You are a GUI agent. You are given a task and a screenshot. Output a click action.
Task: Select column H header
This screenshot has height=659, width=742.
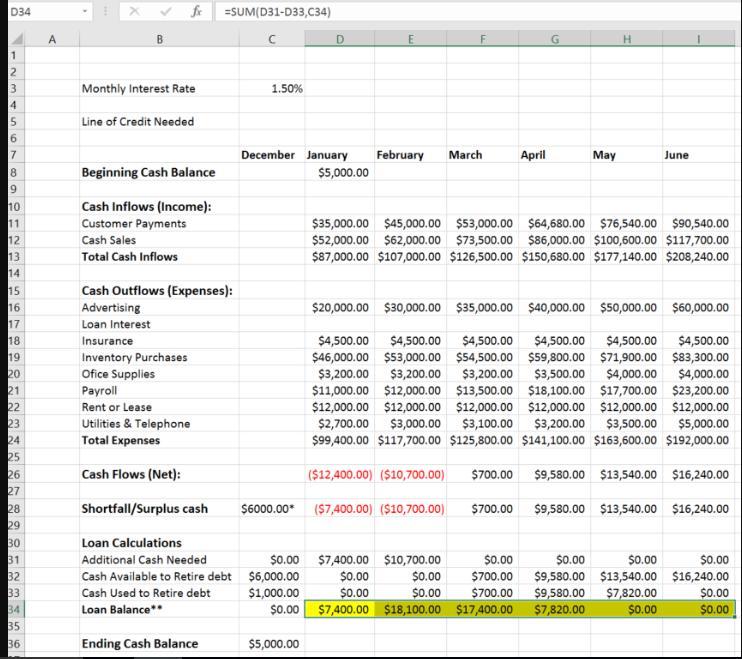pos(627,39)
